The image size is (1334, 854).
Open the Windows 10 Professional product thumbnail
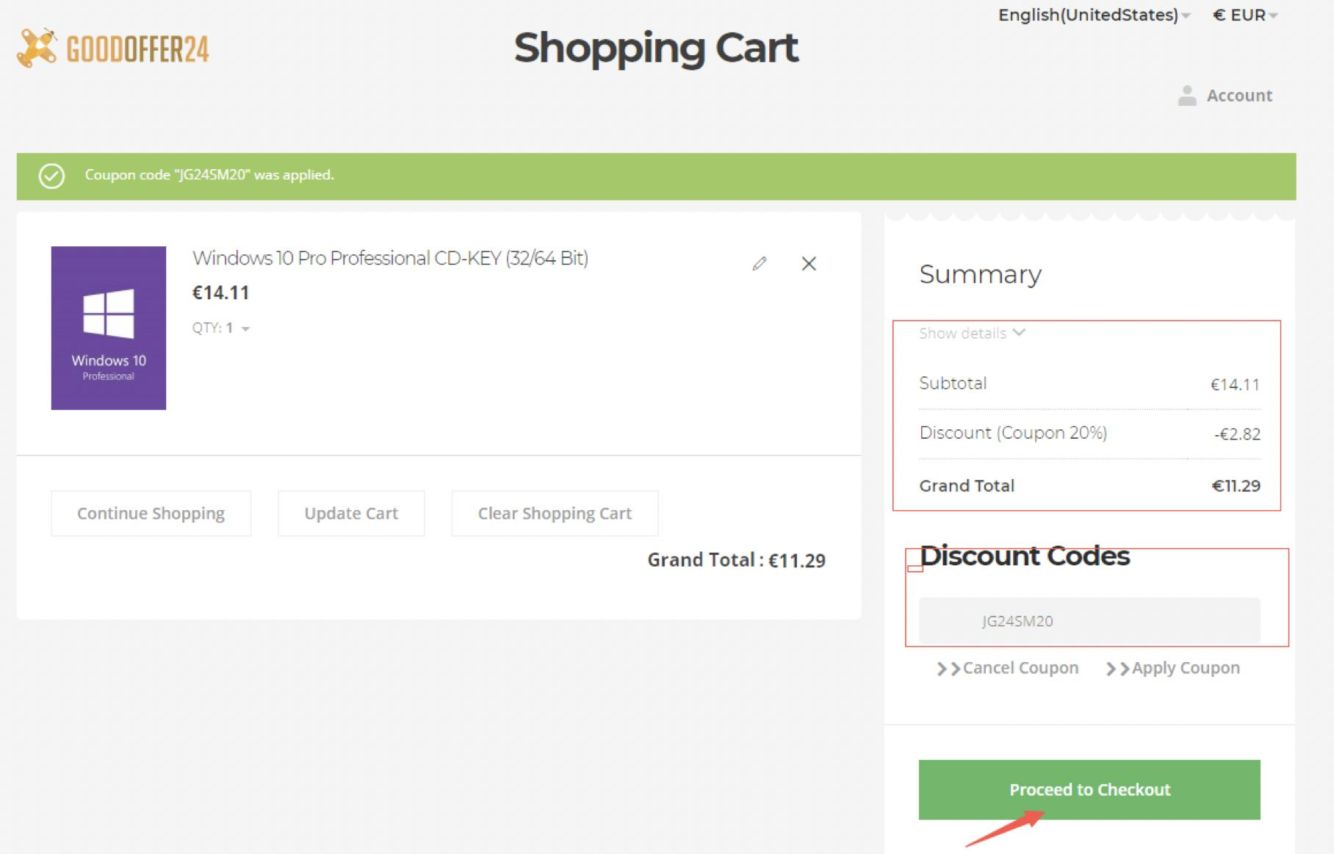[108, 328]
